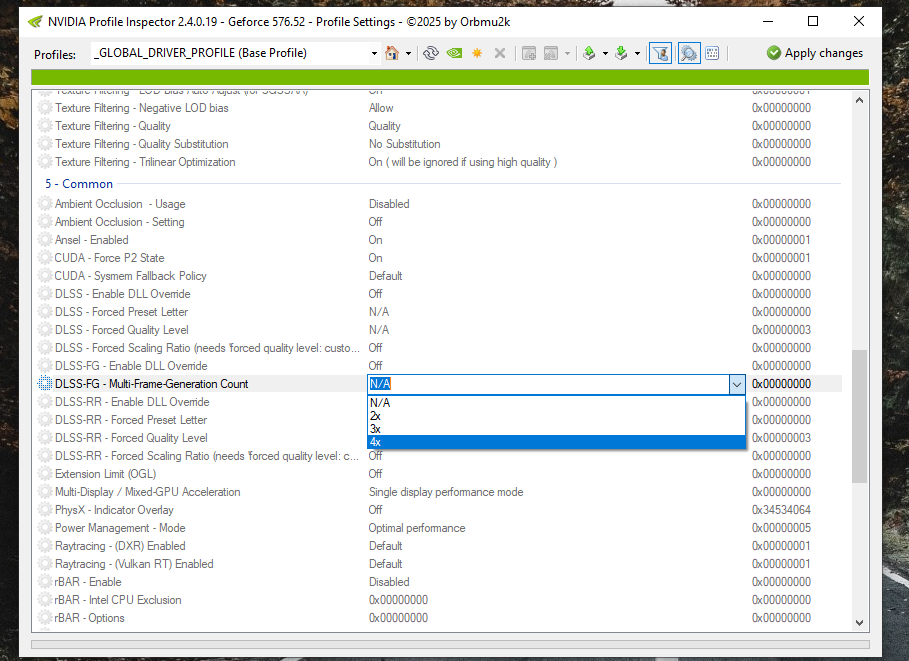Toggle the magnifier-gear show unknown settings button

click(x=689, y=53)
